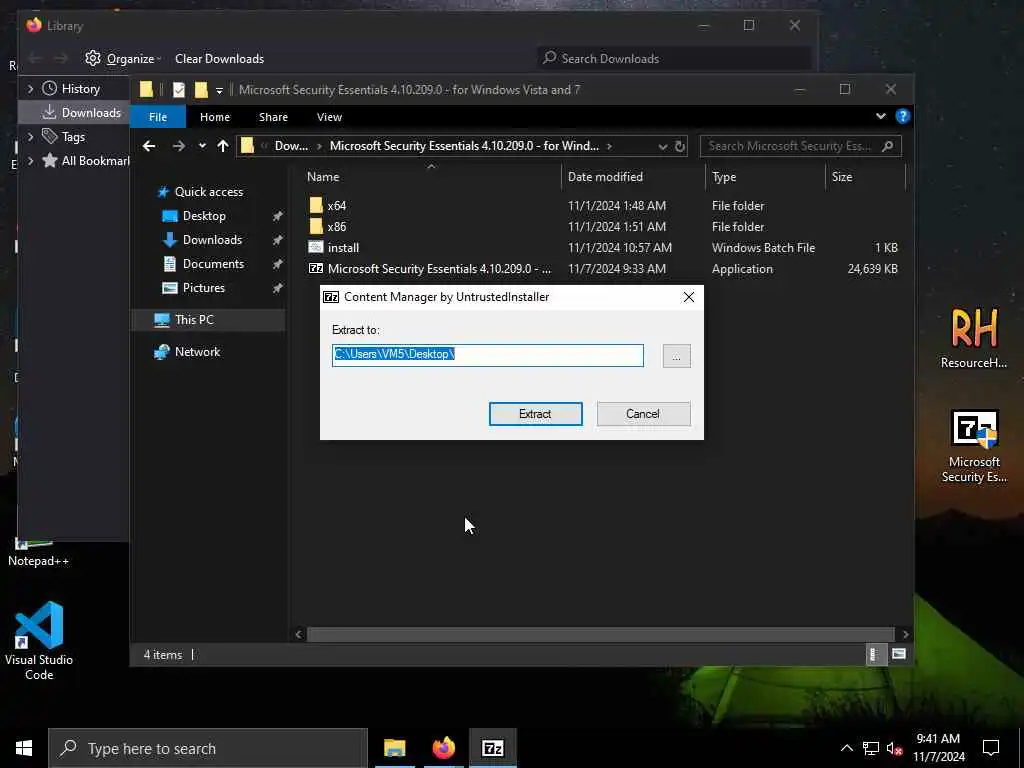The width and height of the screenshot is (1024, 768).
Task: Select This PC in navigation pane
Action: tap(194, 320)
